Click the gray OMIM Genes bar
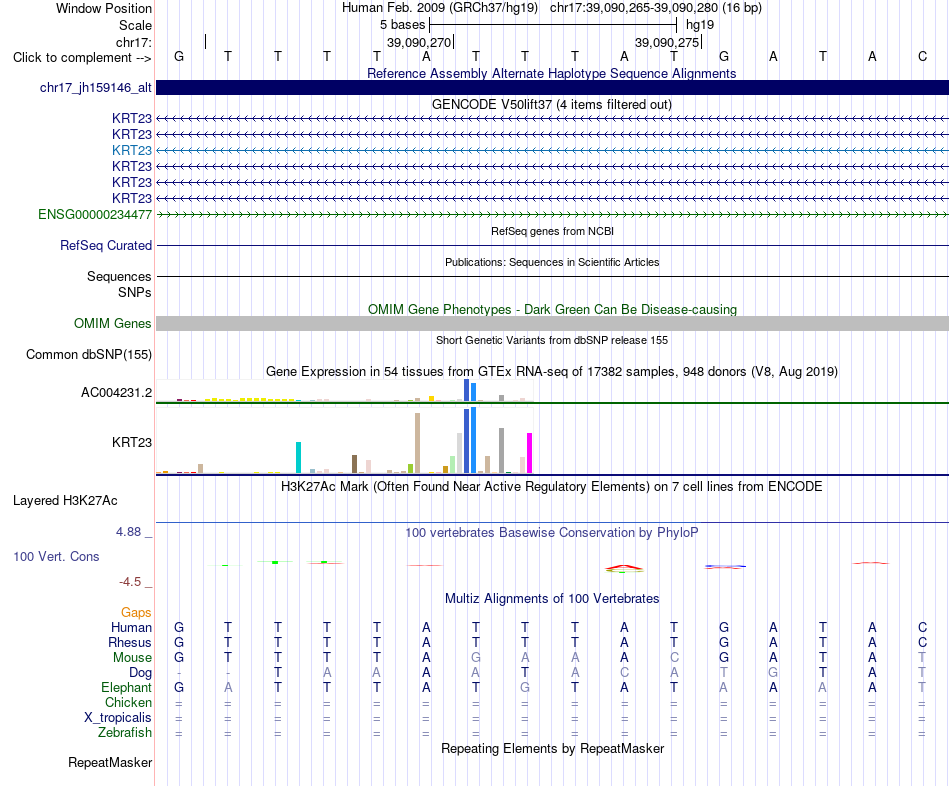The width and height of the screenshot is (950, 786). 552,324
